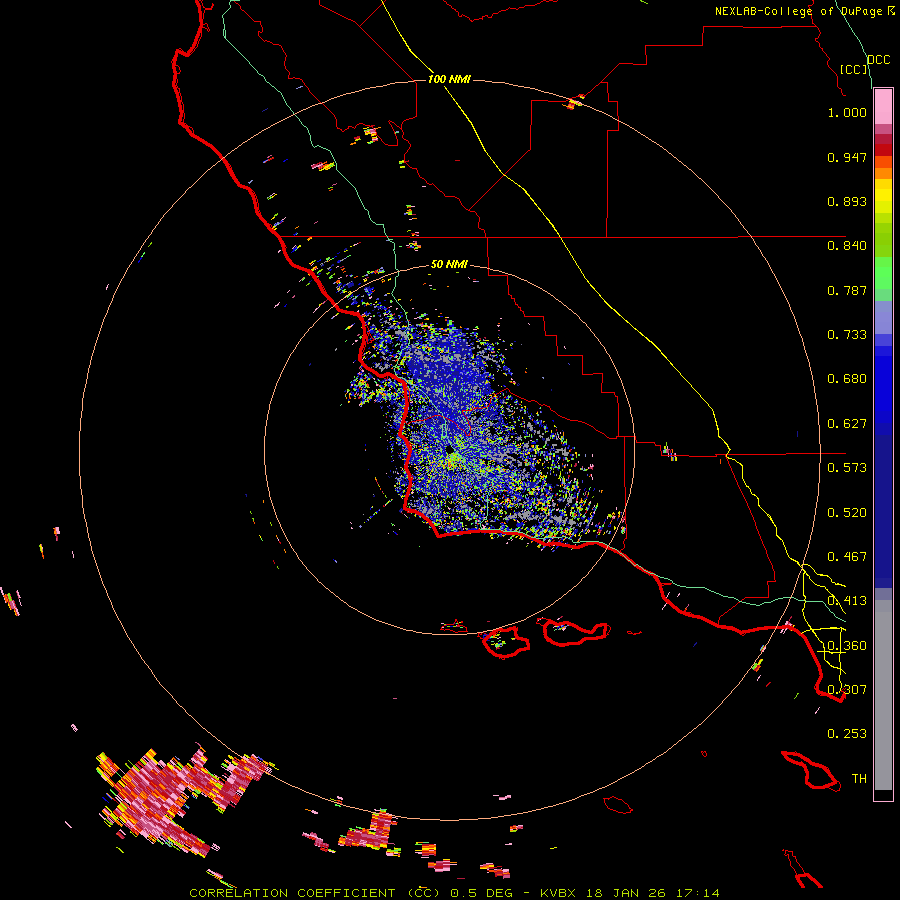Image resolution: width=900 pixels, height=900 pixels.
Task: Select the 0.840 scale value
Action: (x=847, y=246)
